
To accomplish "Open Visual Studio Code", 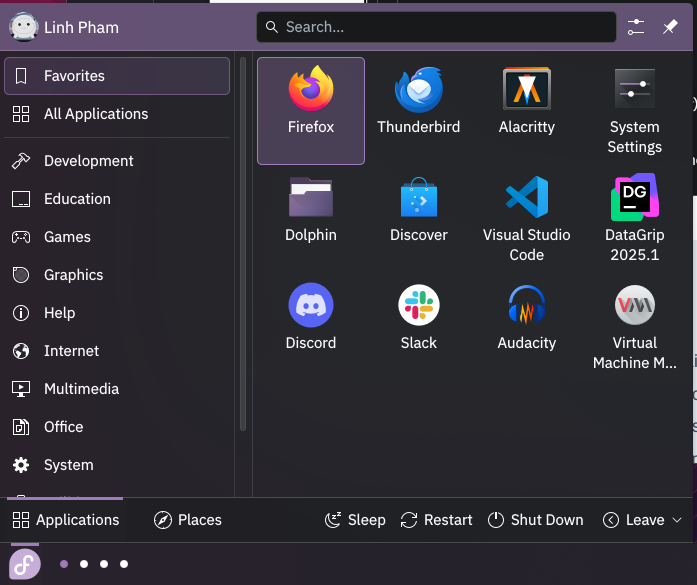I will point(527,219).
